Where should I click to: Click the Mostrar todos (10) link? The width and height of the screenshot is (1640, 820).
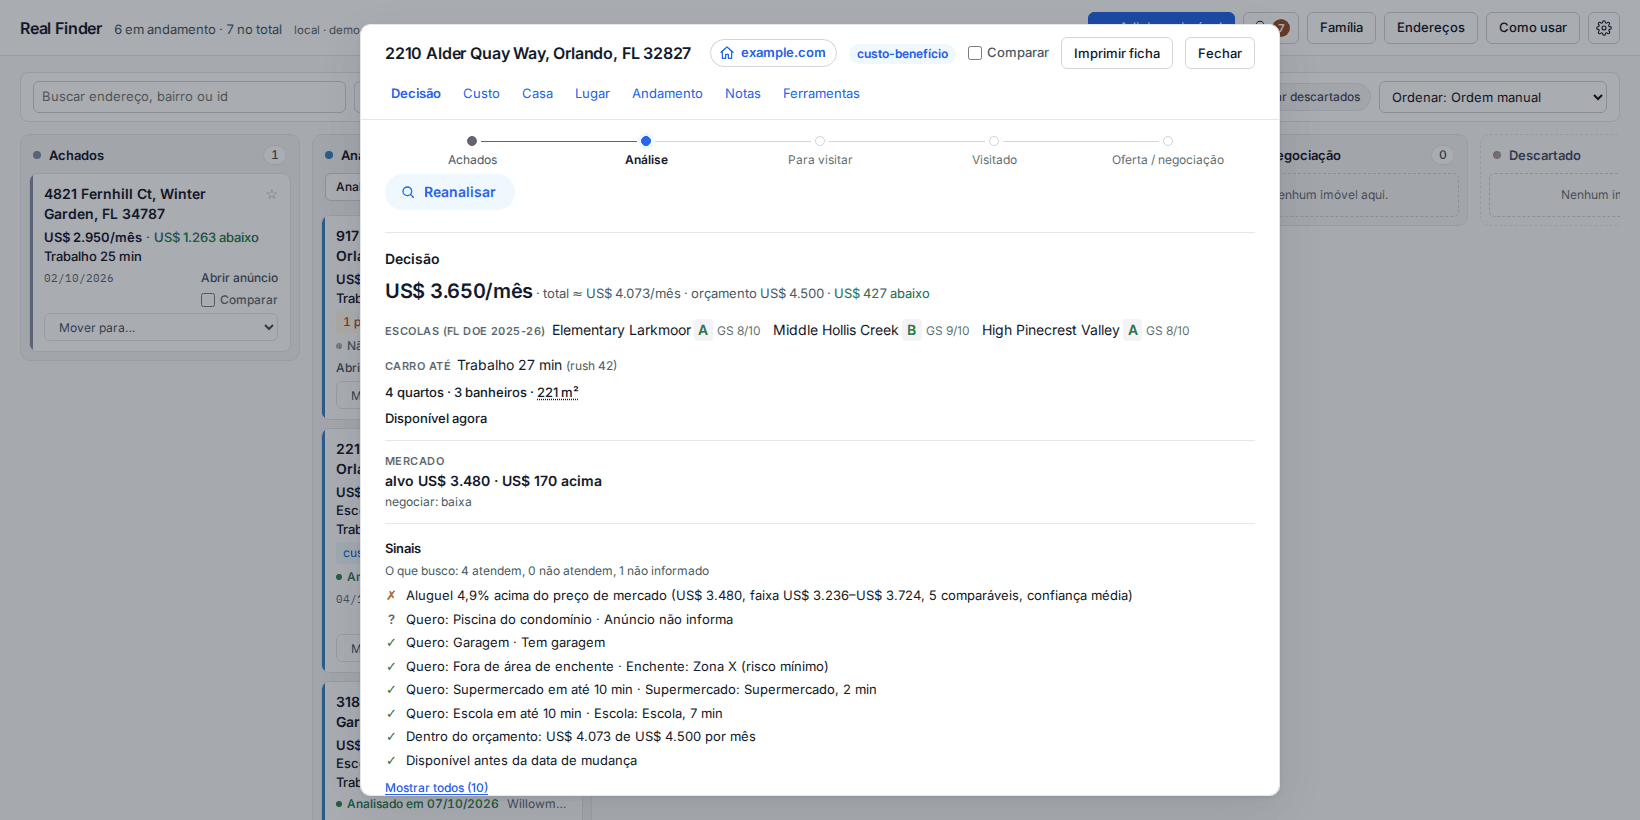point(436,788)
